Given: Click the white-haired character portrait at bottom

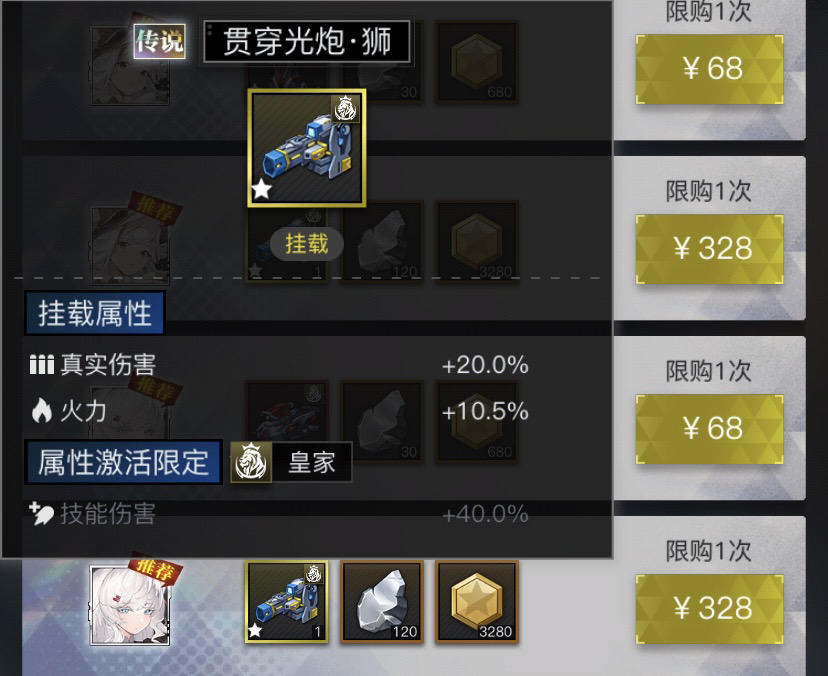Looking at the screenshot, I should click(130, 605).
